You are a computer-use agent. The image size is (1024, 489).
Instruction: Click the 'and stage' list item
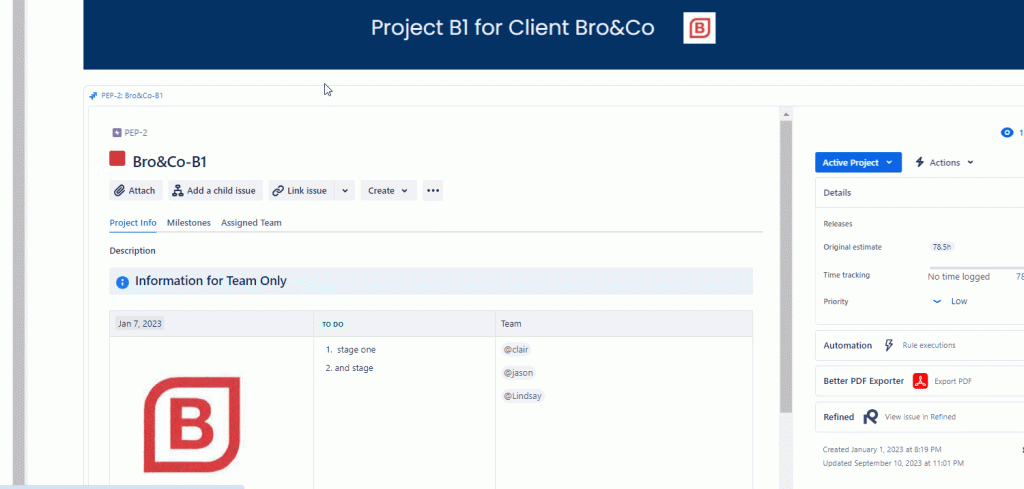tap(354, 368)
